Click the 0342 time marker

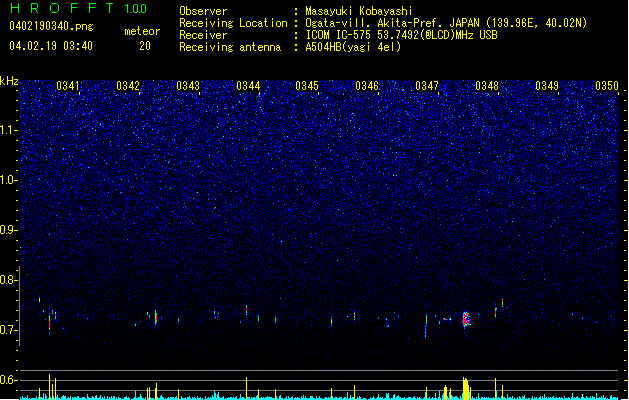tap(128, 86)
